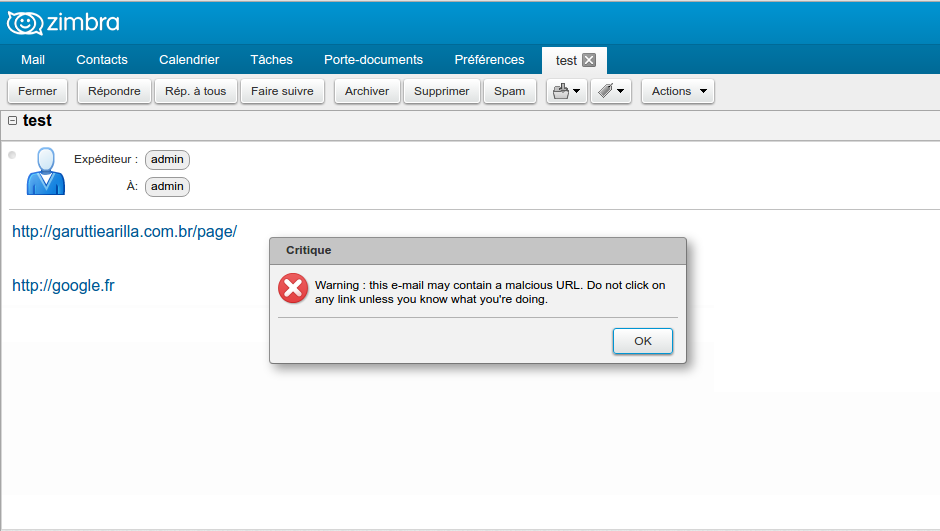940x531 pixels.
Task: Expand the move folder dropdown arrow
Action: click(577, 91)
